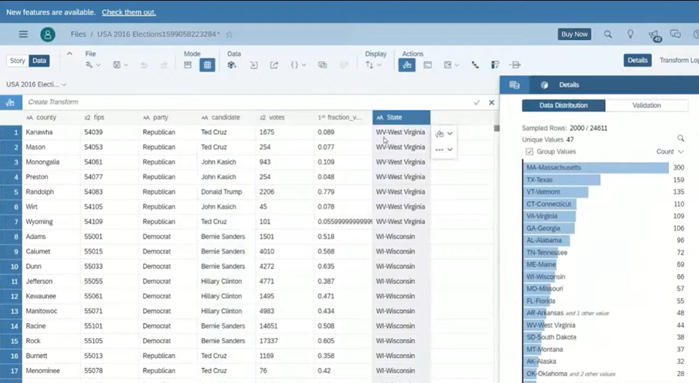Image resolution: width=699 pixels, height=383 pixels.
Task: Search values in Data Distribution panel
Action: point(680,139)
